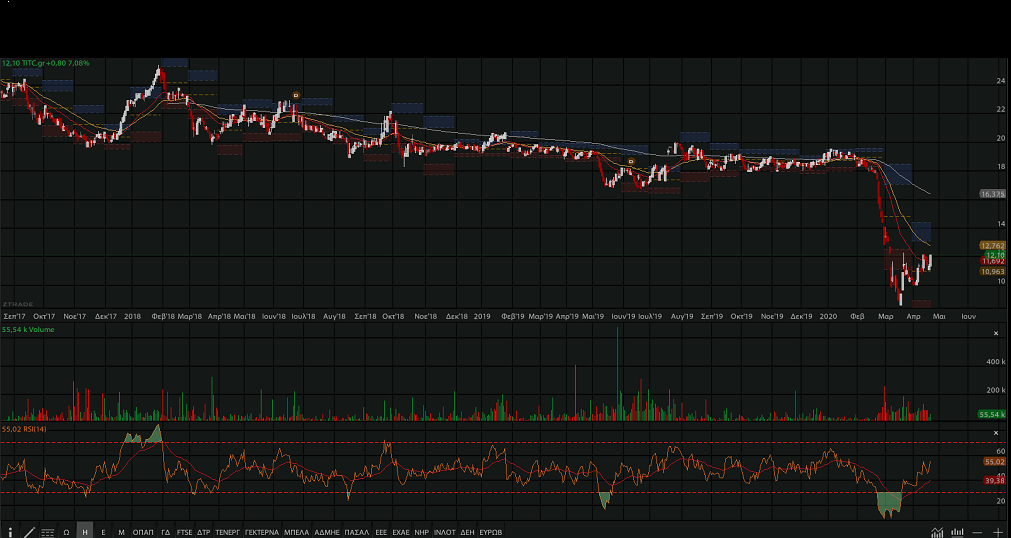Screen dimensions: 1011x538
Task: Load the ΟΠΑΠ stock chart
Action: [143, 532]
